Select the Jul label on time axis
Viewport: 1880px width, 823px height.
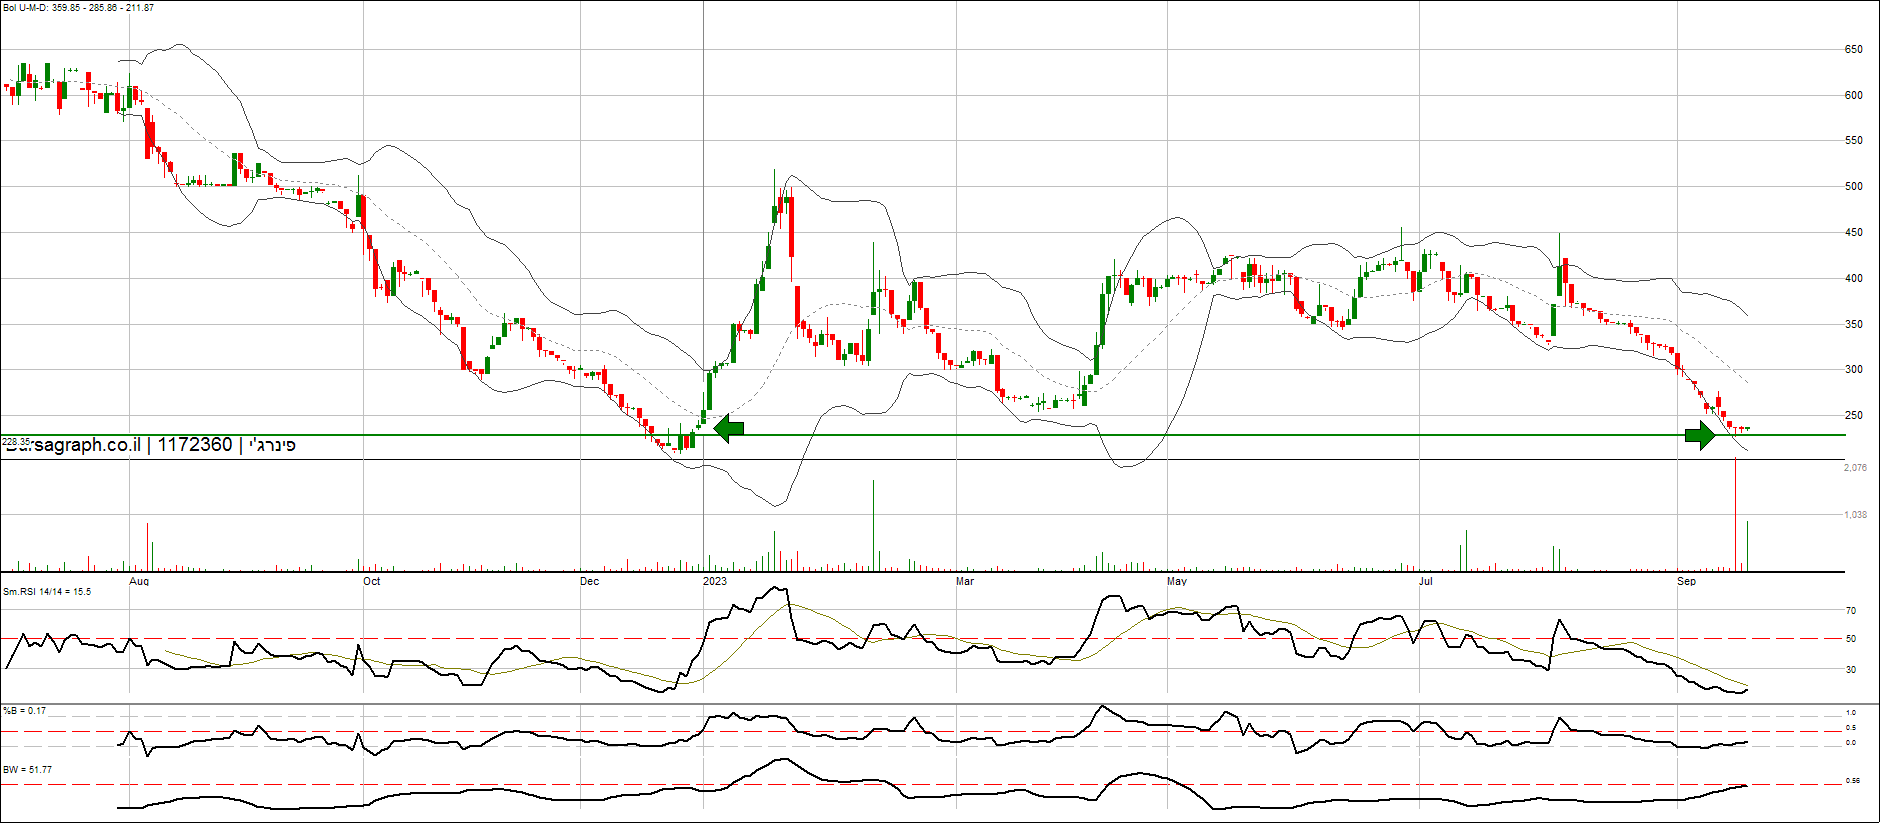[1425, 581]
